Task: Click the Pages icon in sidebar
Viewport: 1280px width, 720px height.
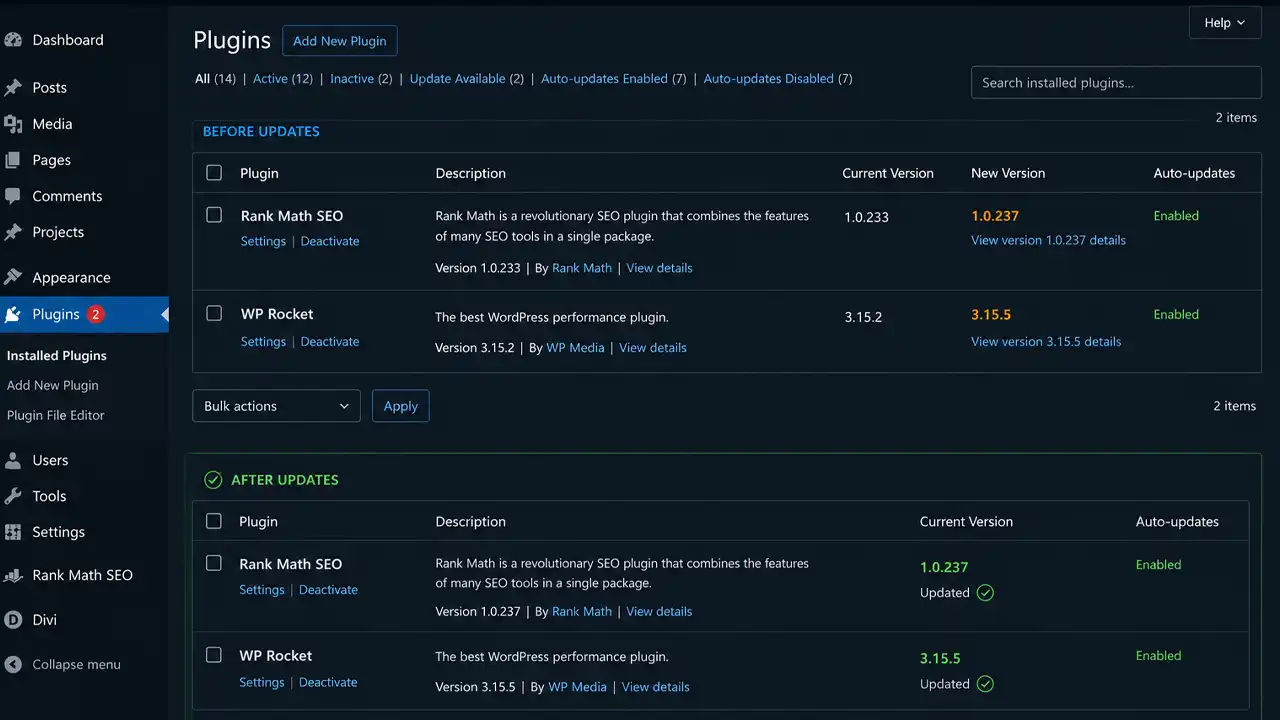Action: pyautogui.click(x=13, y=160)
